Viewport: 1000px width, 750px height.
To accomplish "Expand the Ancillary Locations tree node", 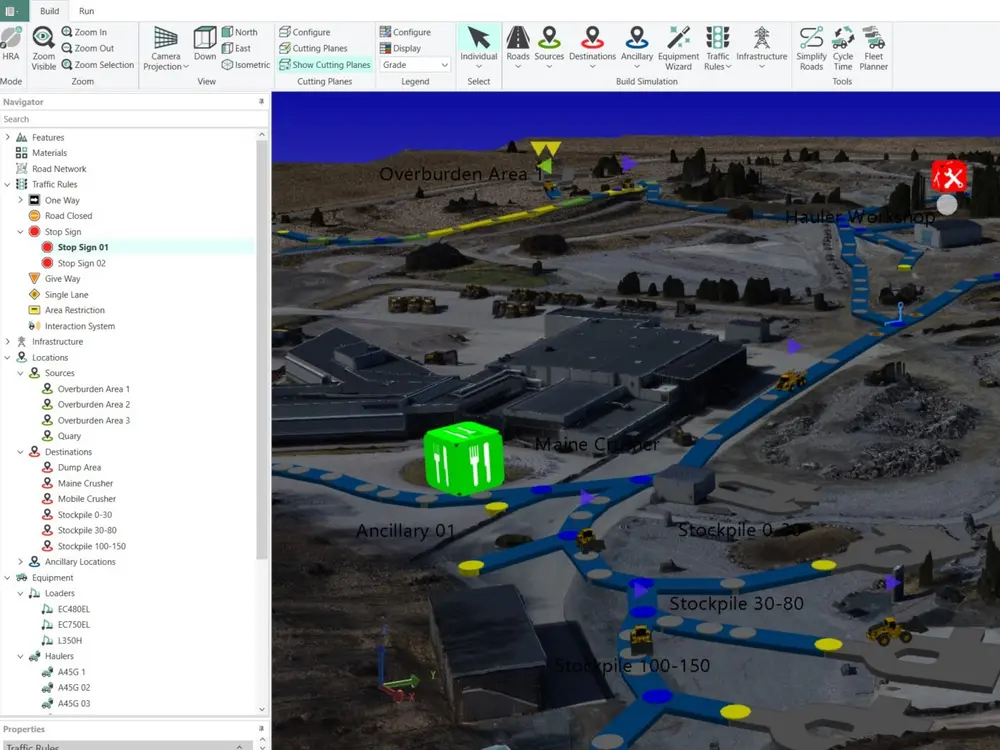I will (x=20, y=561).
